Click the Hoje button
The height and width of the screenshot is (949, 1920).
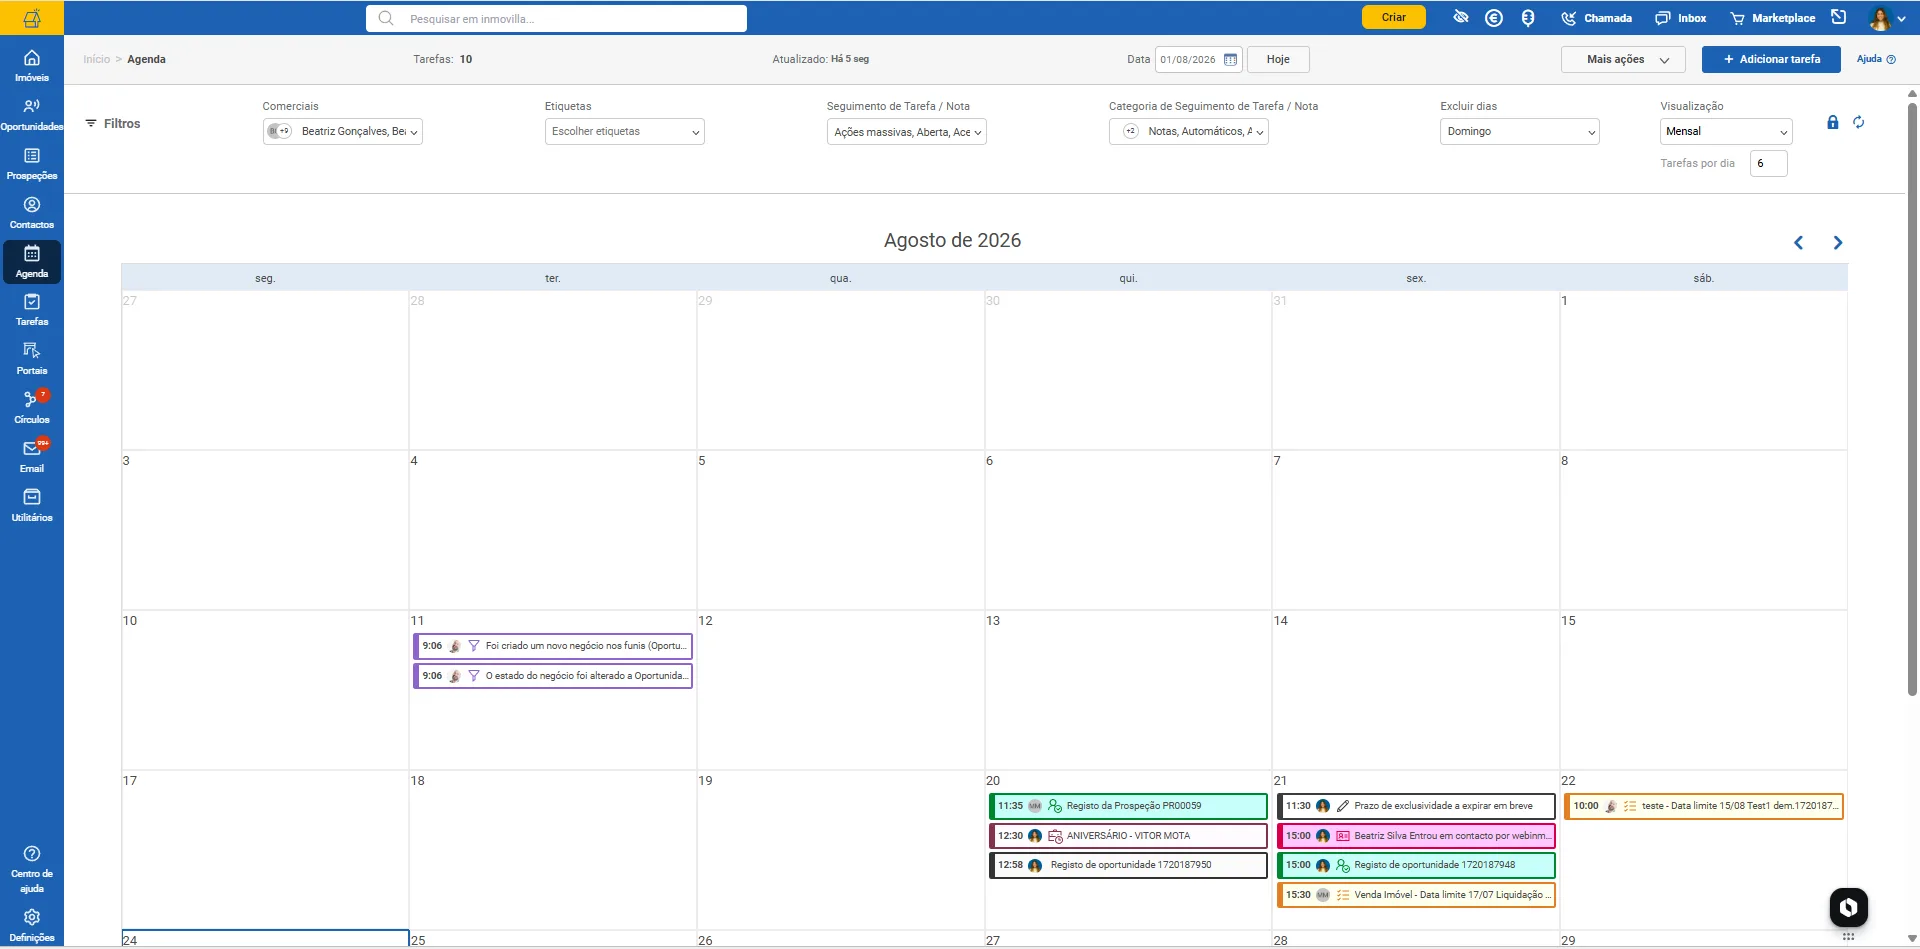1278,59
